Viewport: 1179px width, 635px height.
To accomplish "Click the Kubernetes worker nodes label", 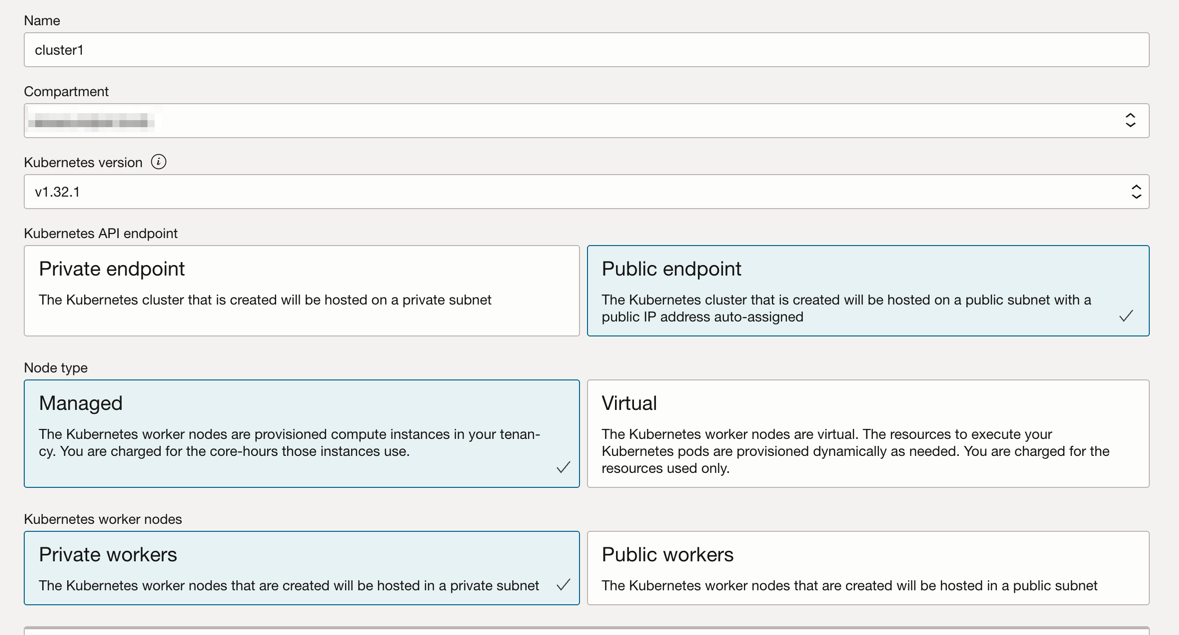I will pyautogui.click(x=103, y=519).
